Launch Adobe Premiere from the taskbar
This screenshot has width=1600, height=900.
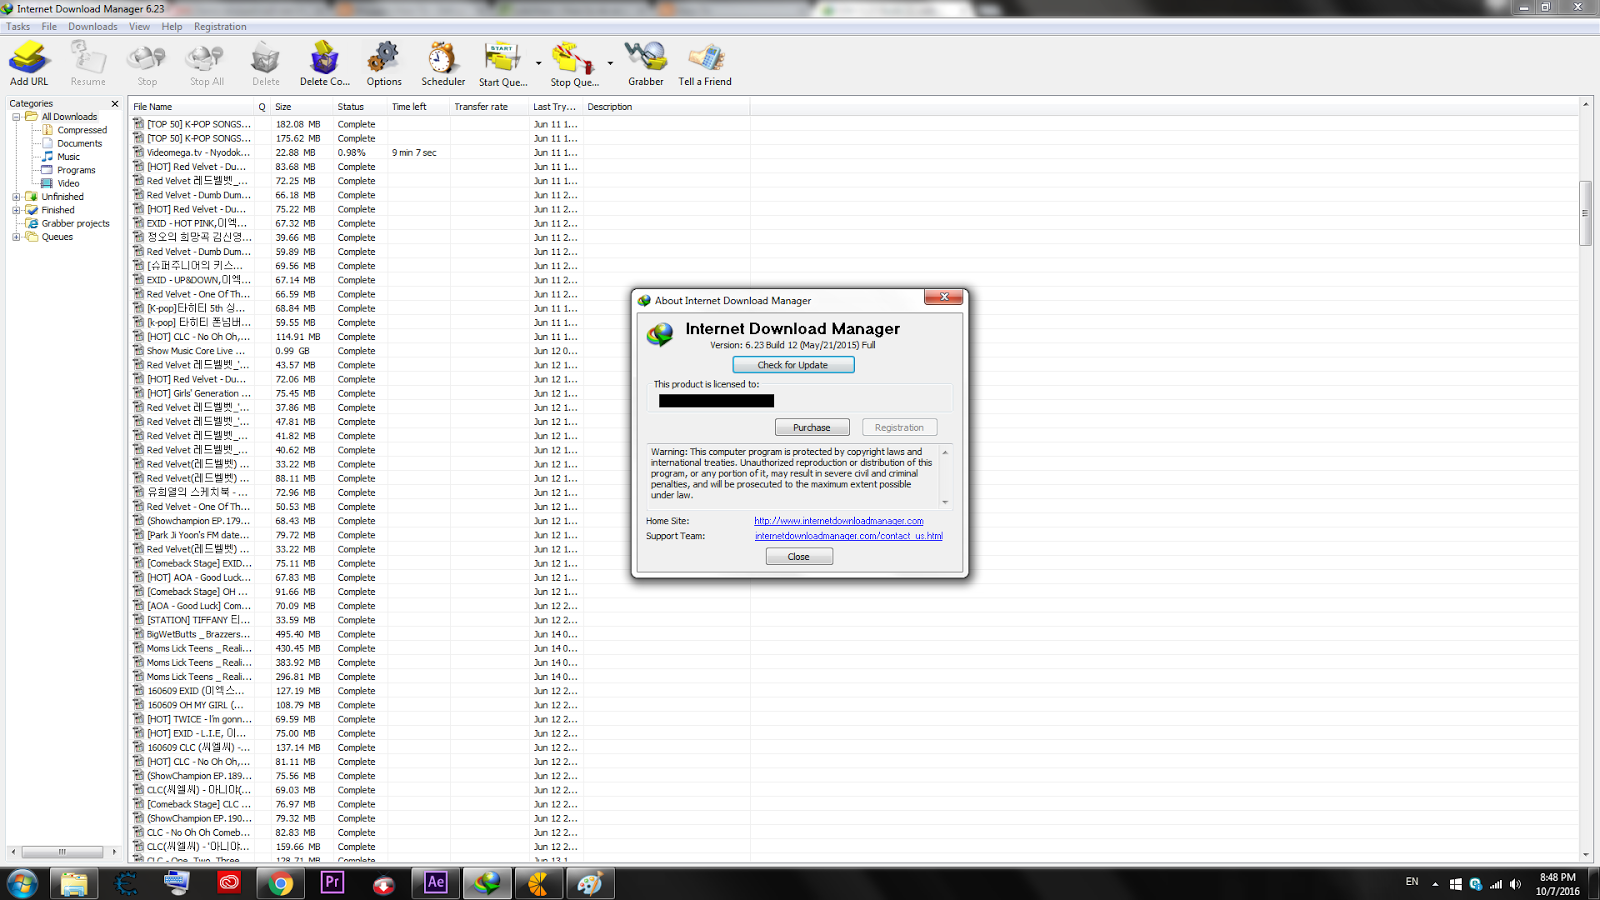(x=331, y=883)
